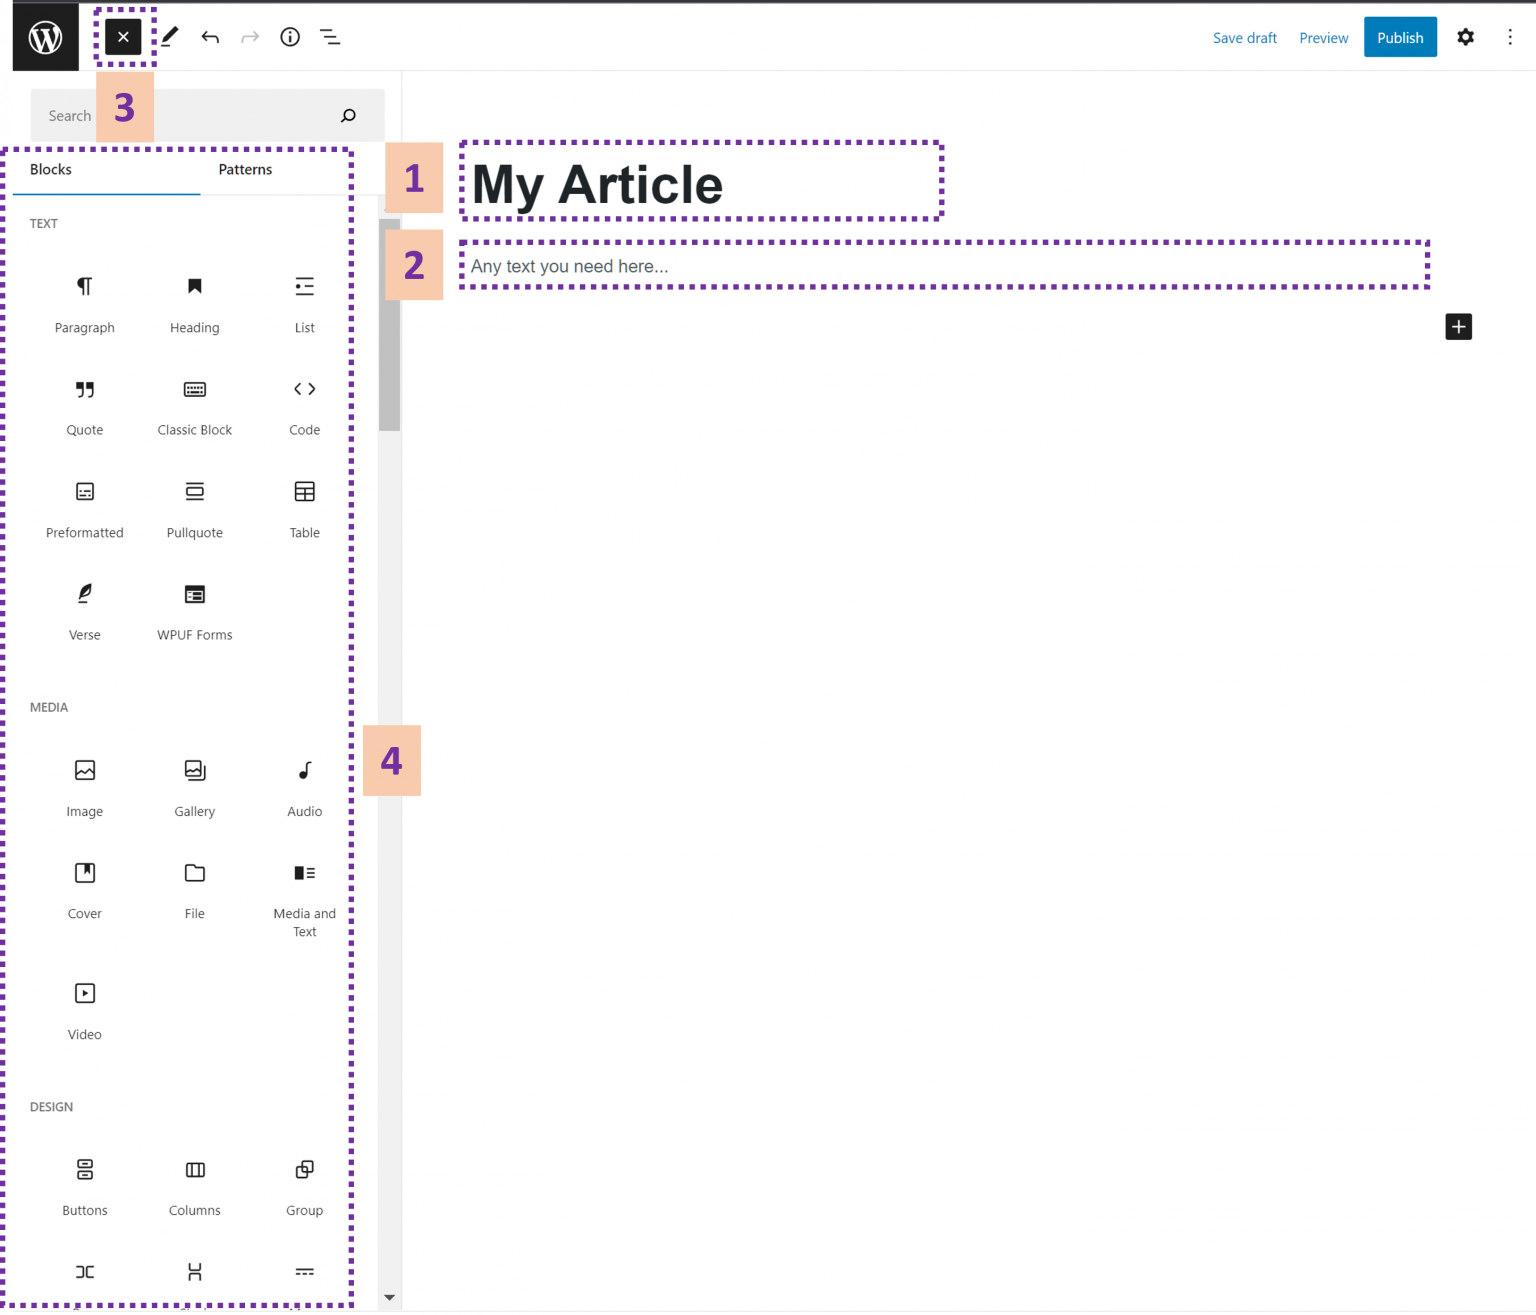Image resolution: width=1536 pixels, height=1315 pixels.
Task: Insert a Gallery block
Action: coord(195,788)
